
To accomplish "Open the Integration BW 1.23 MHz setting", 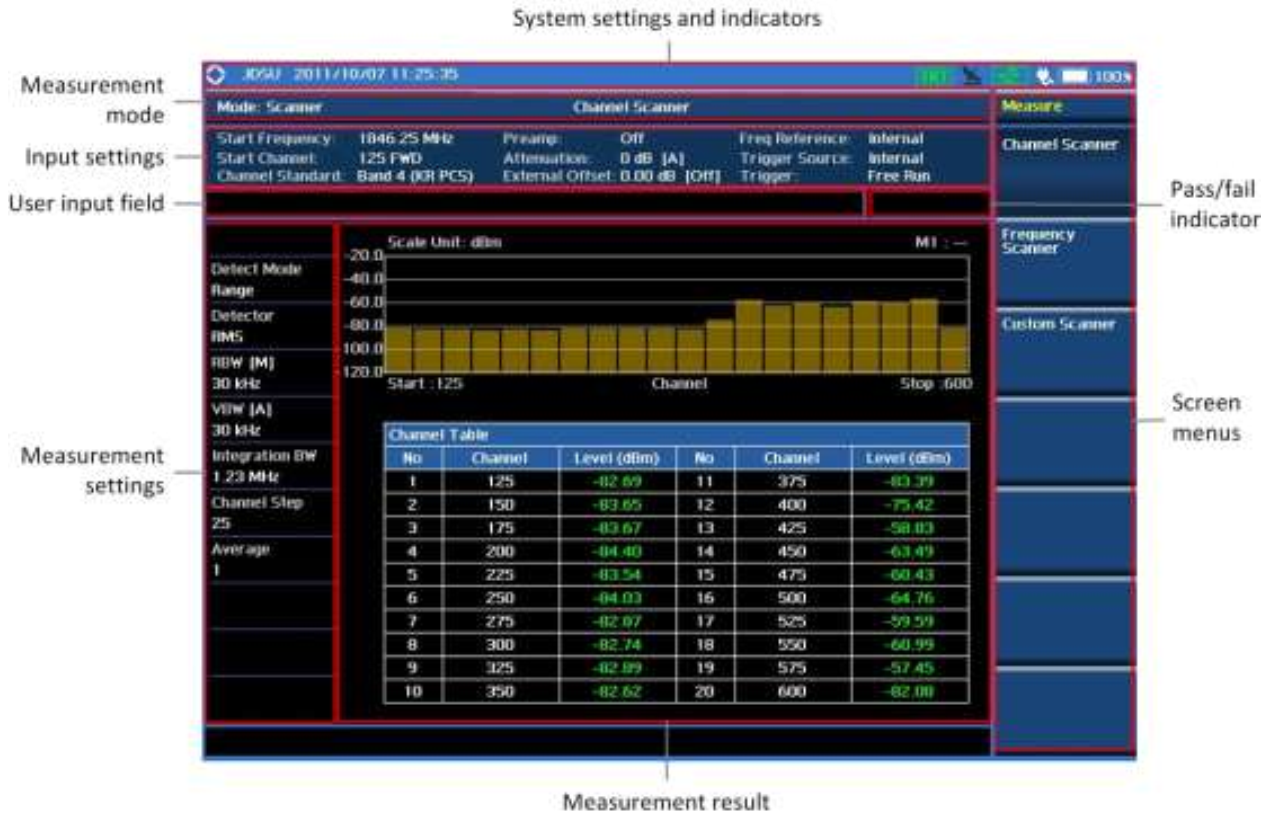I will pyautogui.click(x=267, y=465).
